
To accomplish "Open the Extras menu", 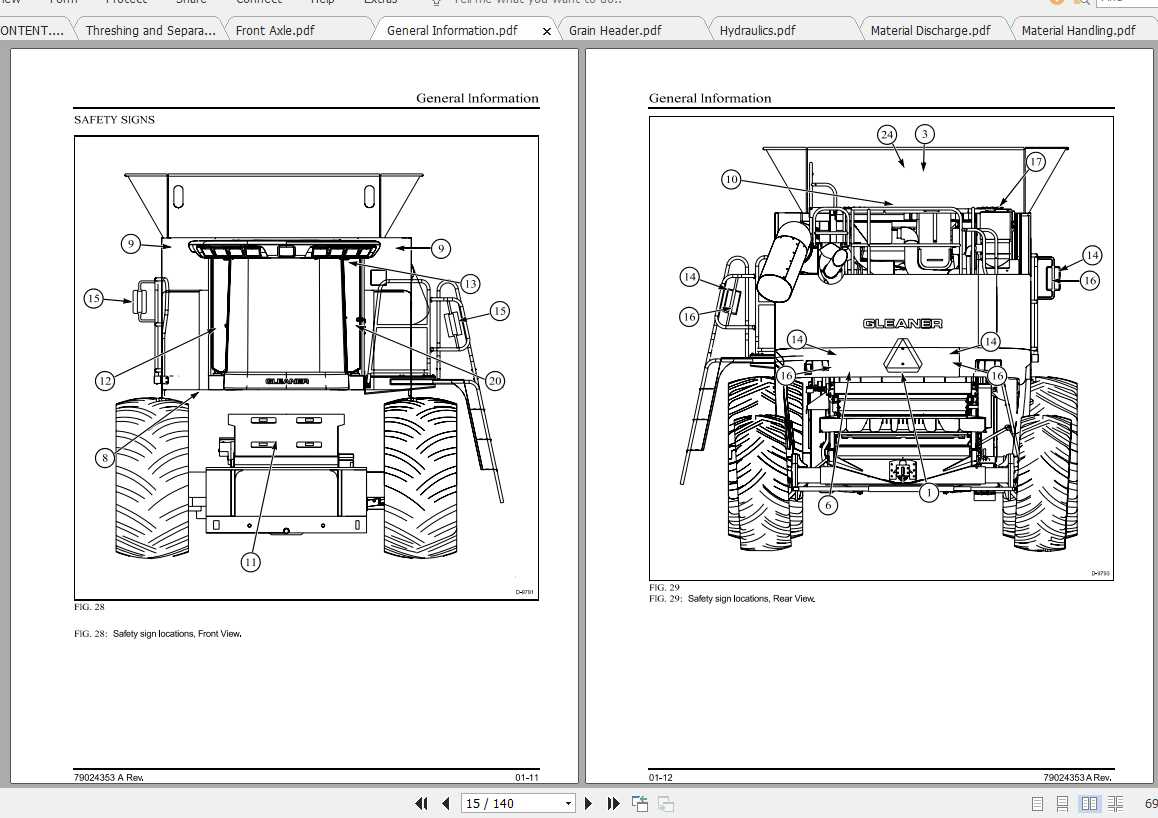I will (x=381, y=2).
